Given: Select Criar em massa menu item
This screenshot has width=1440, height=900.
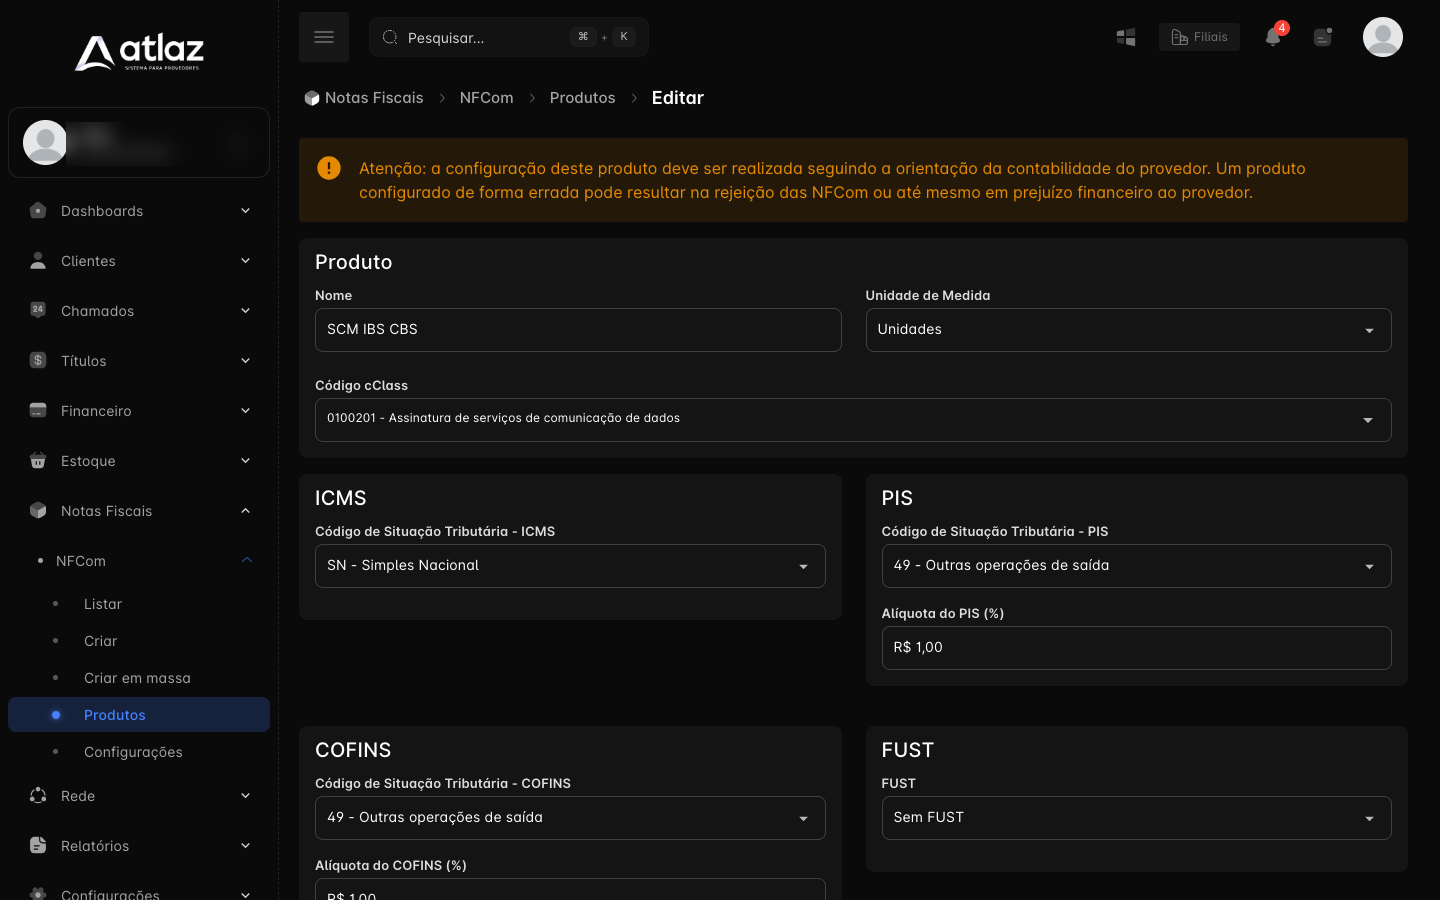Looking at the screenshot, I should coord(137,678).
